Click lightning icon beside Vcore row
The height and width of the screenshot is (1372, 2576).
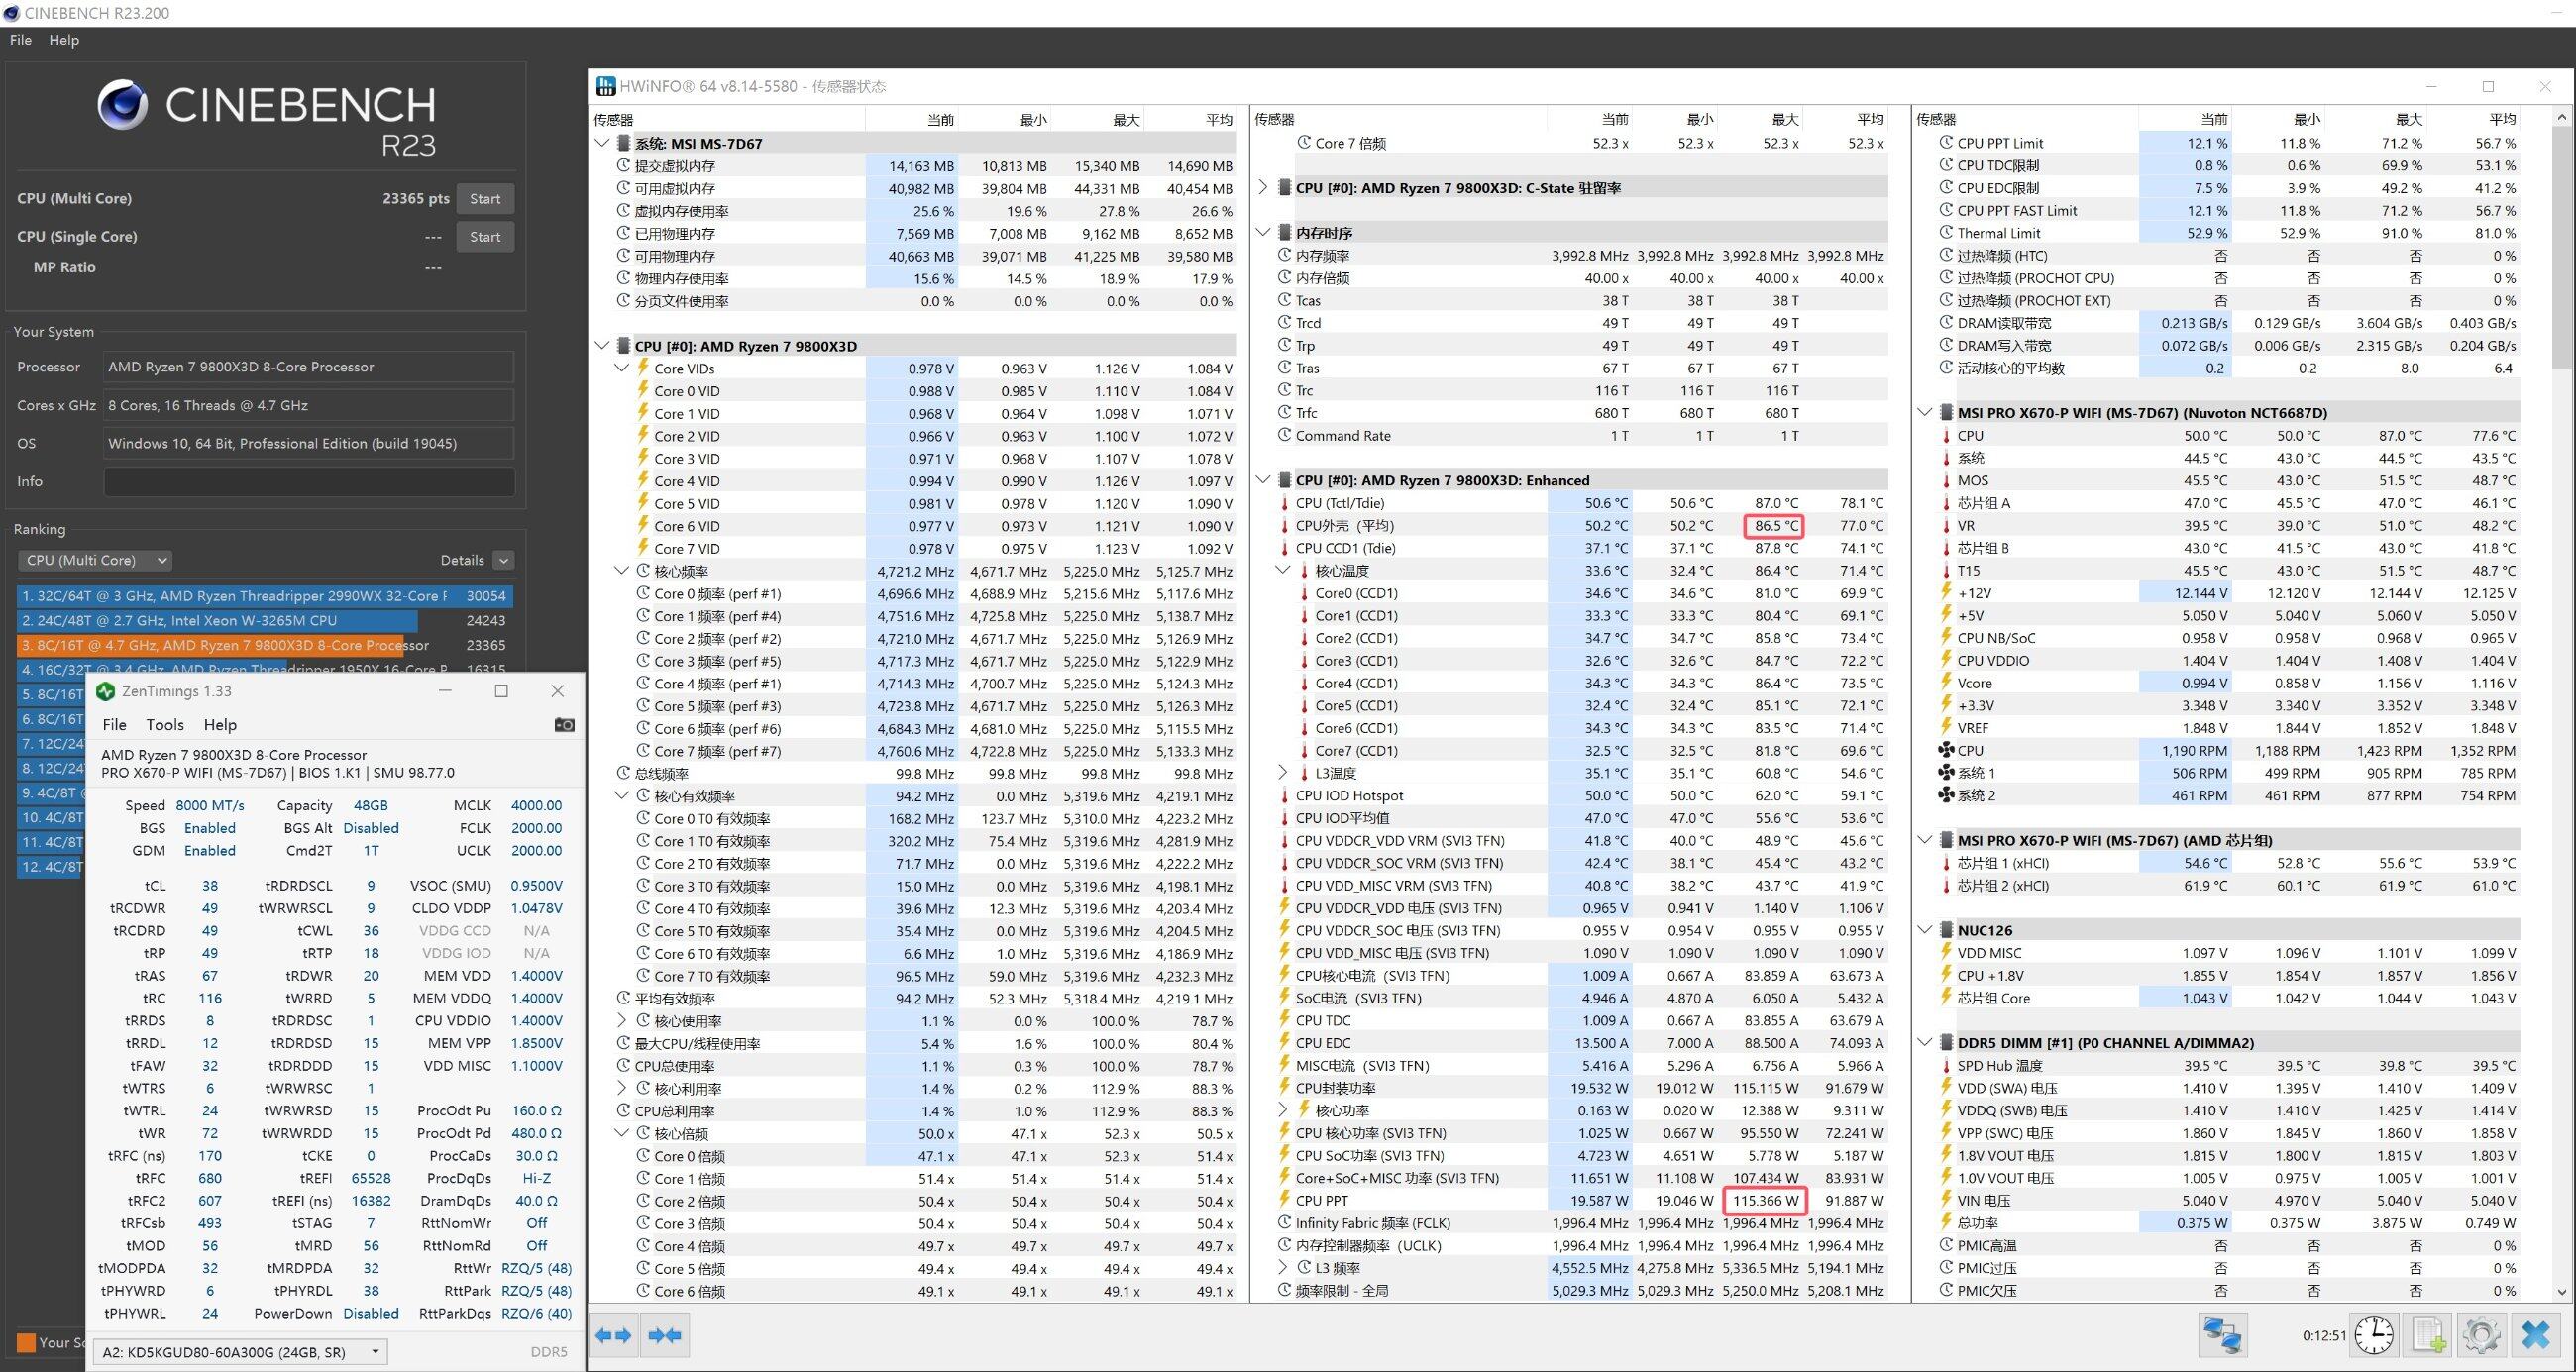pyautogui.click(x=1946, y=683)
